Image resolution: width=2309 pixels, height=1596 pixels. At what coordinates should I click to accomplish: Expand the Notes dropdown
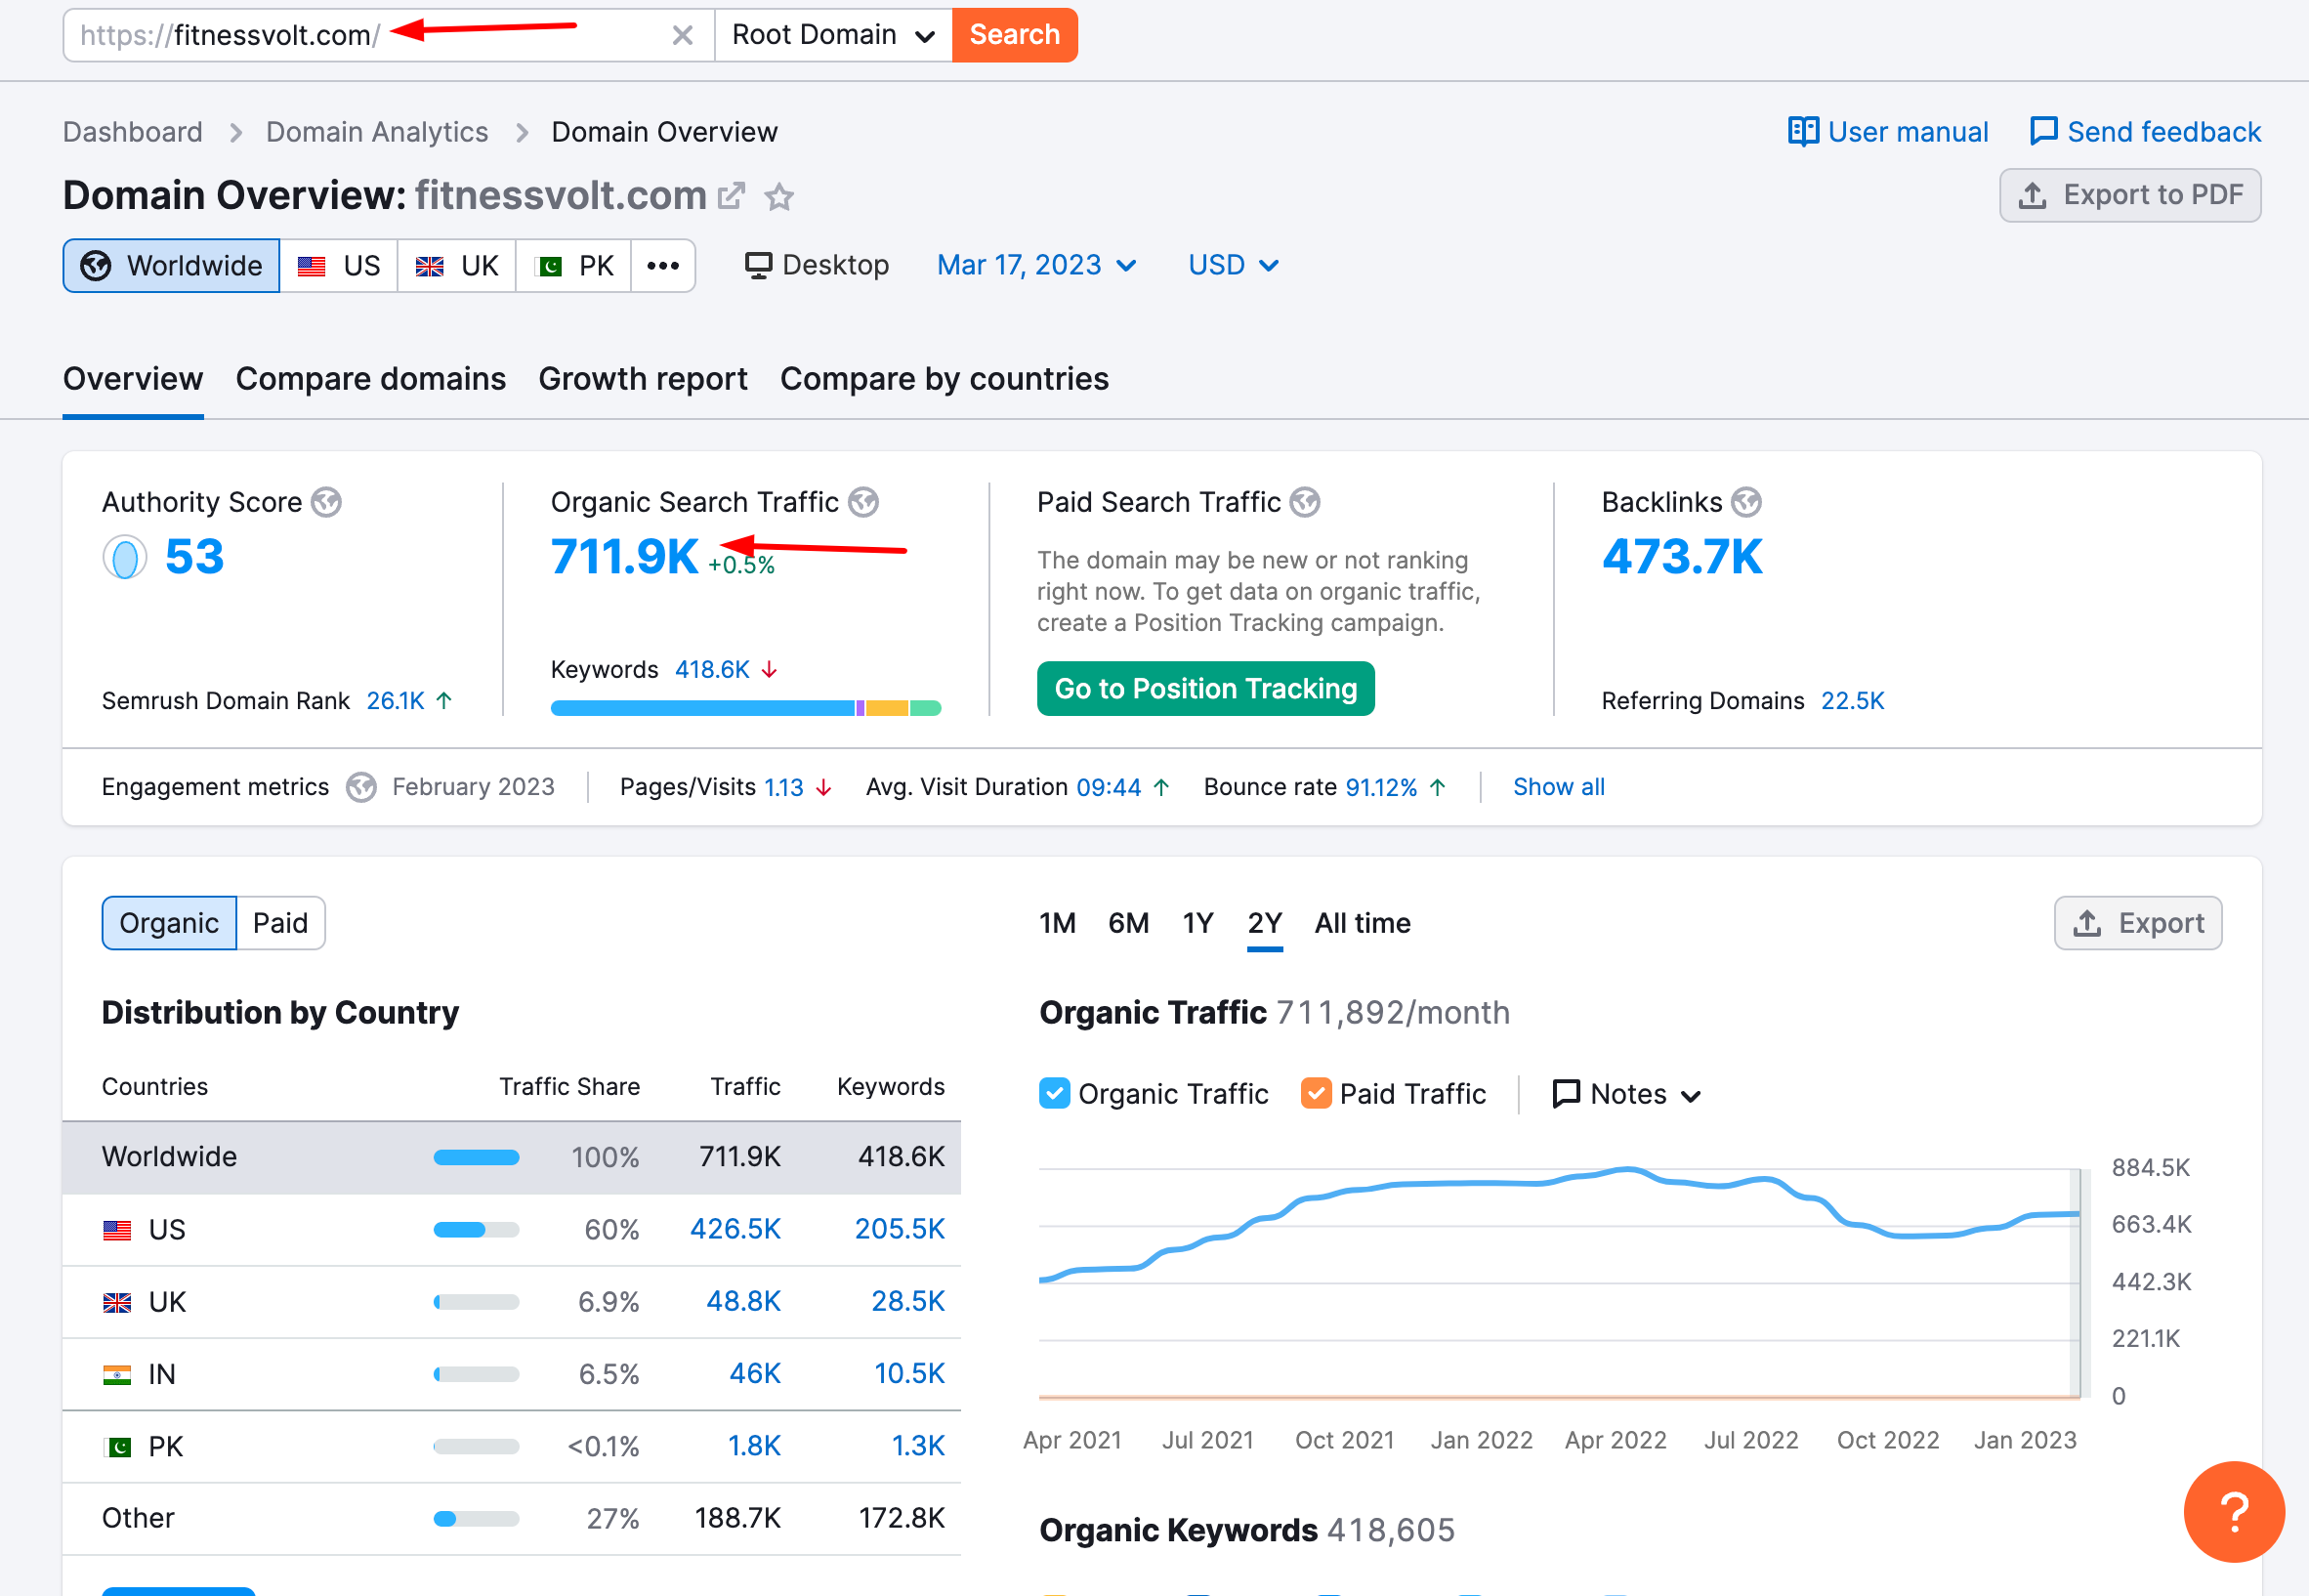(1626, 1094)
